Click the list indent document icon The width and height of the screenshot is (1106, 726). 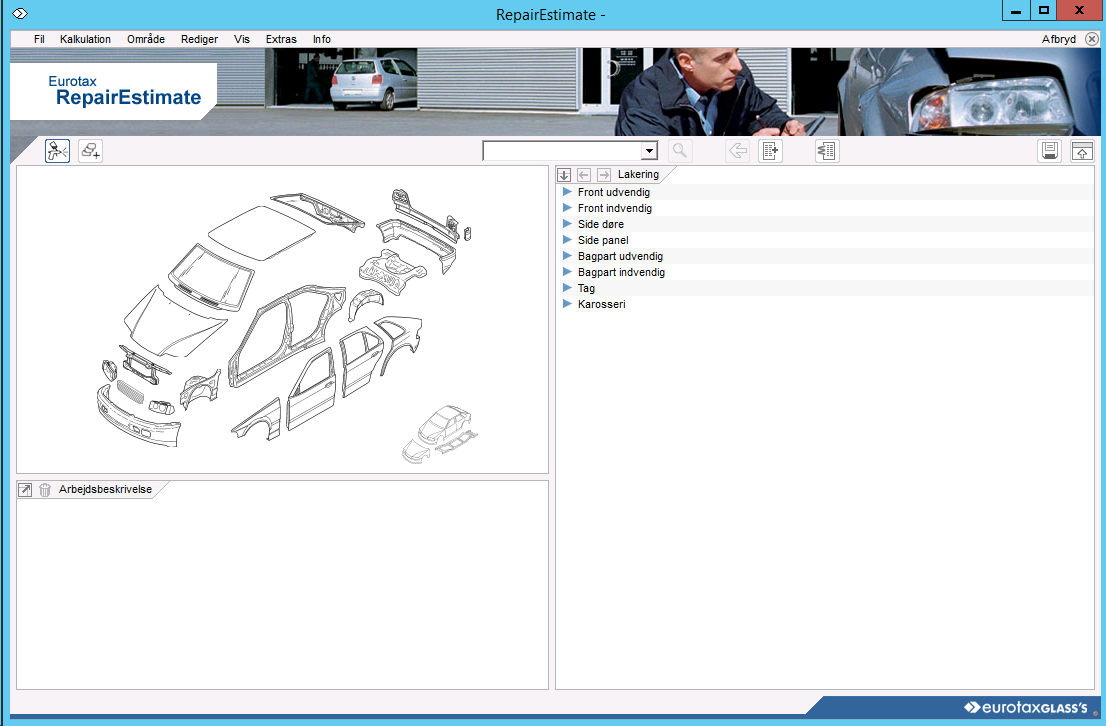pyautogui.click(x=827, y=150)
